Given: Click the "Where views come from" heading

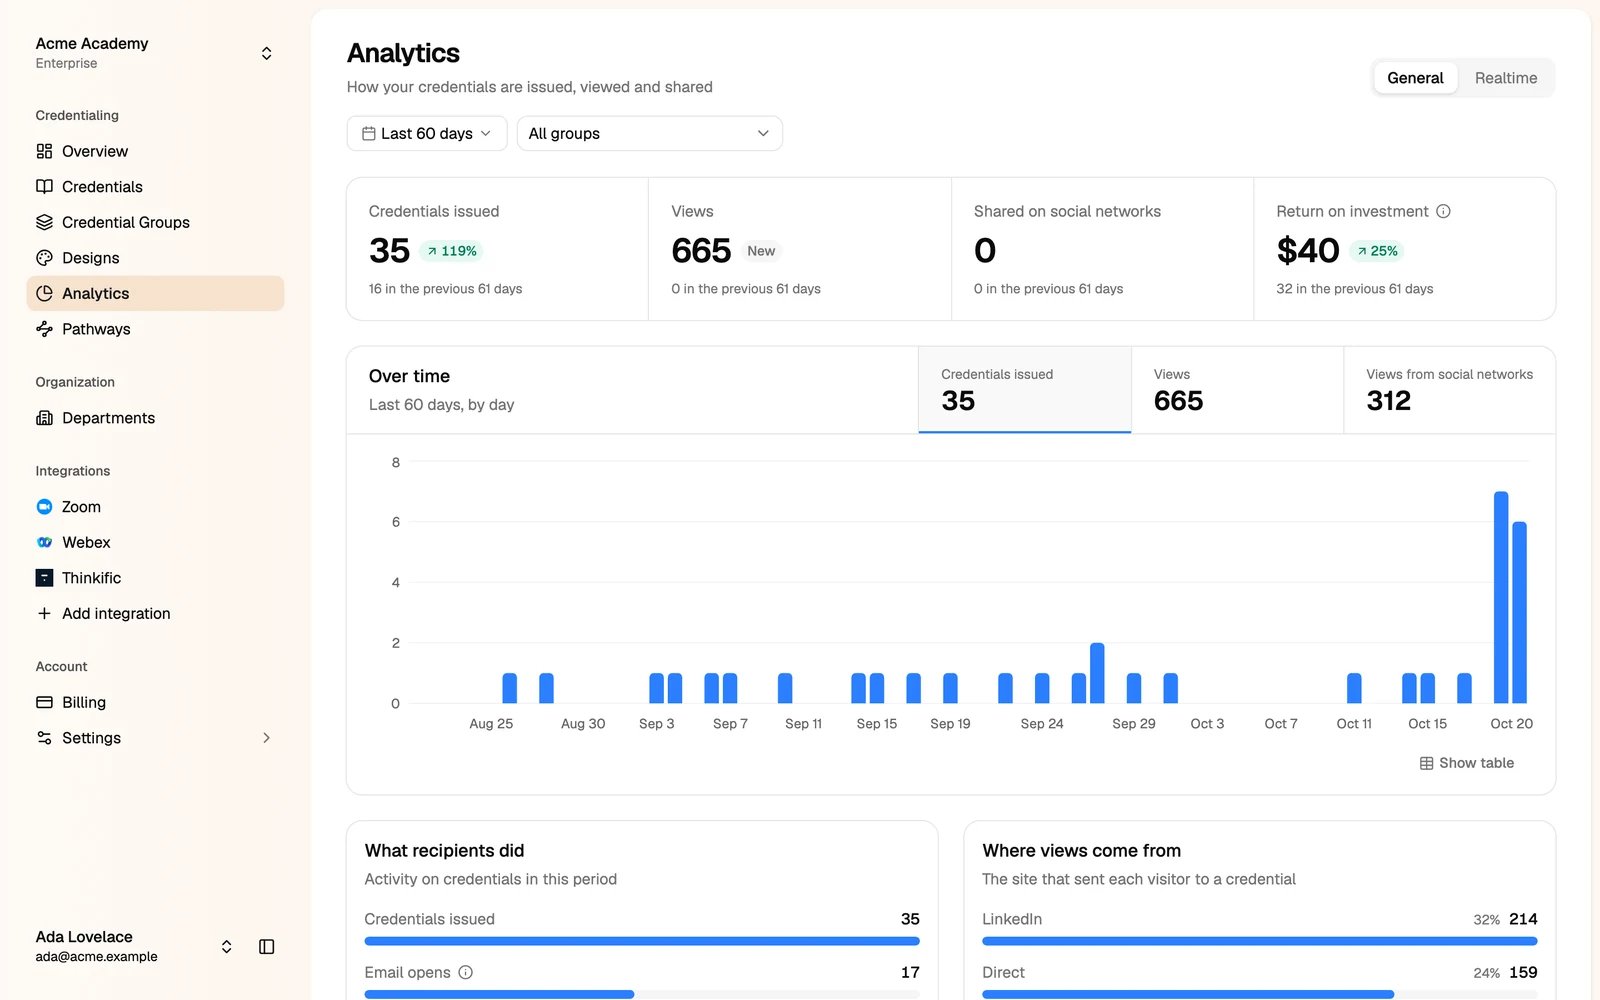Looking at the screenshot, I should [1081, 851].
